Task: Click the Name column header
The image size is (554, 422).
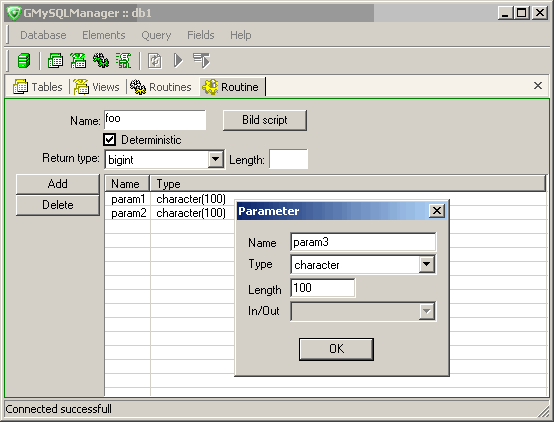Action: click(127, 184)
